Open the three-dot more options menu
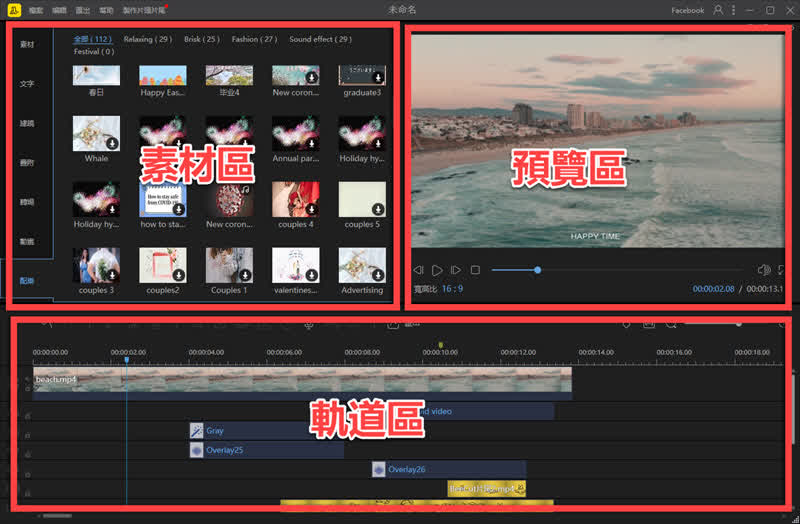This screenshot has height=524, width=800. [733, 10]
